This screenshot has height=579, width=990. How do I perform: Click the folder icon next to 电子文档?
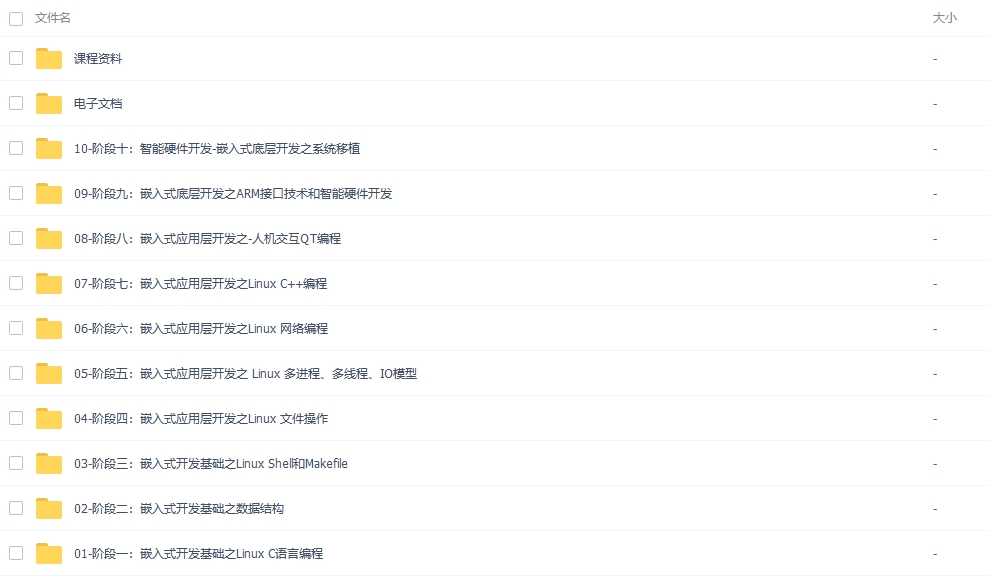click(x=49, y=104)
